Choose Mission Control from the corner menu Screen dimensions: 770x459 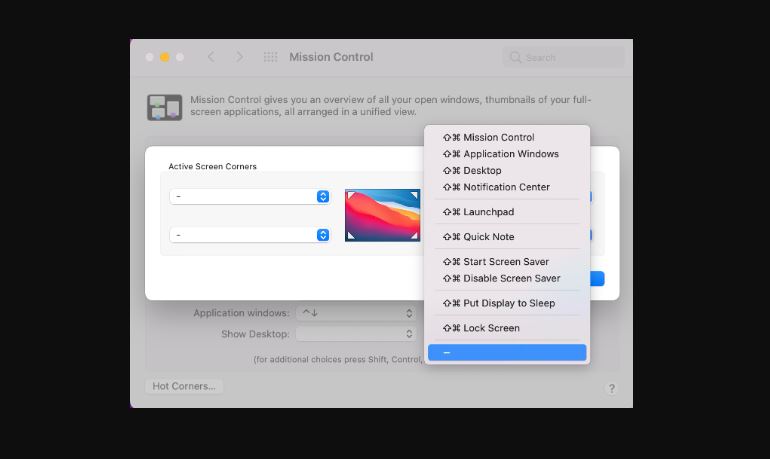pos(507,137)
